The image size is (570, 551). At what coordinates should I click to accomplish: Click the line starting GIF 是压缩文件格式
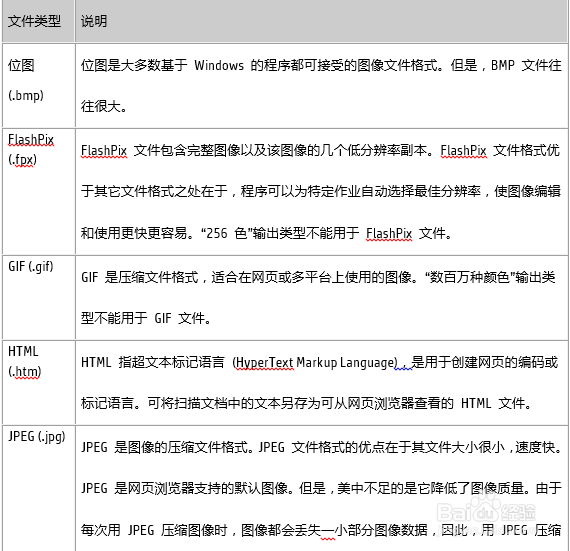318,277
